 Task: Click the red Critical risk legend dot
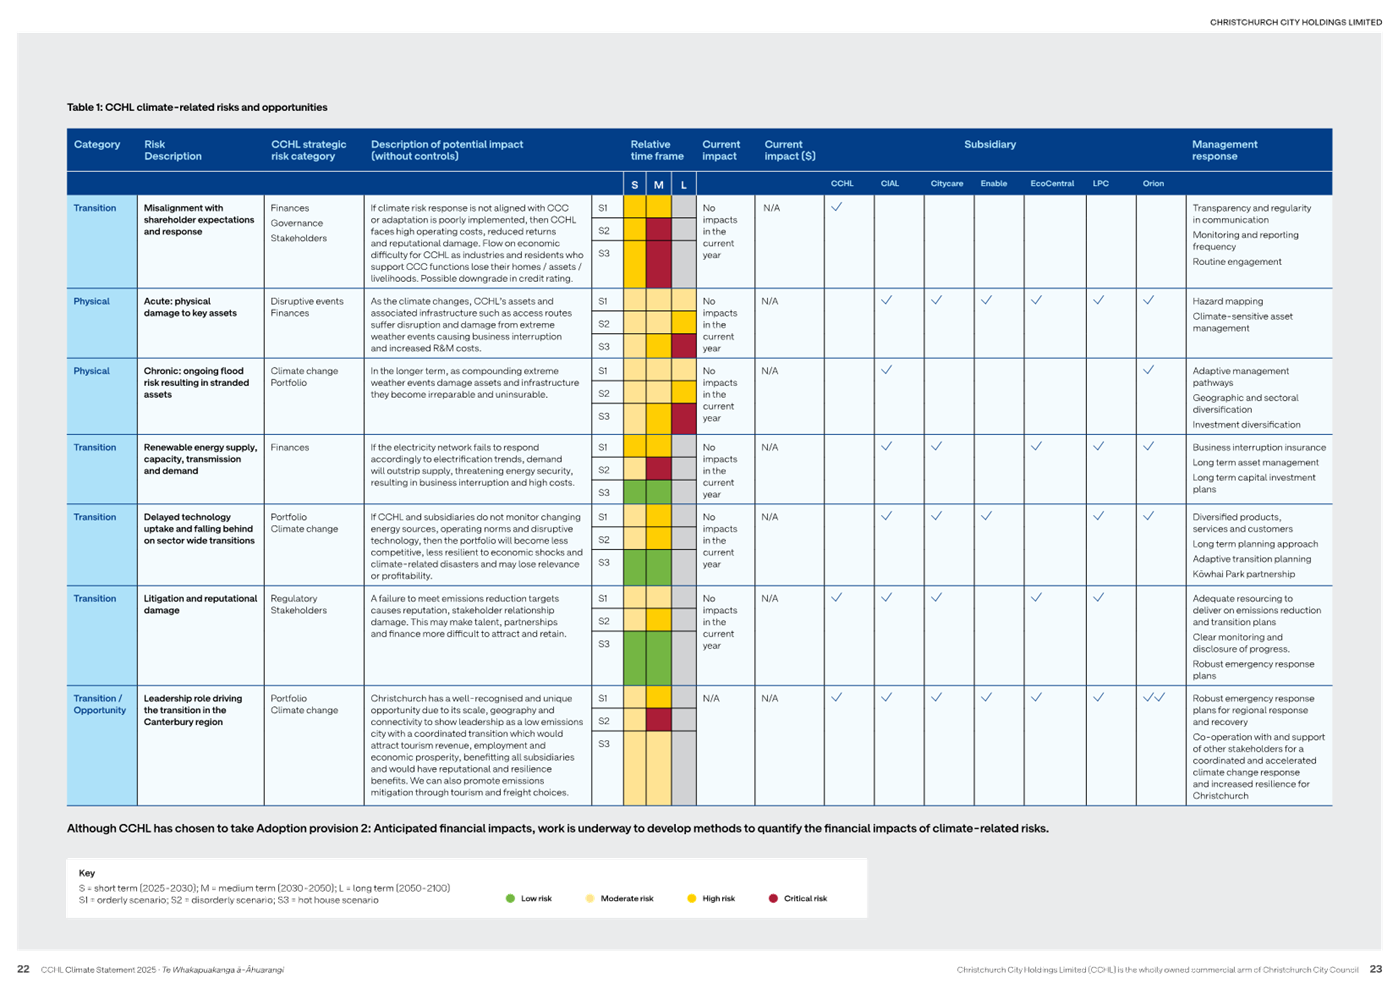773,898
